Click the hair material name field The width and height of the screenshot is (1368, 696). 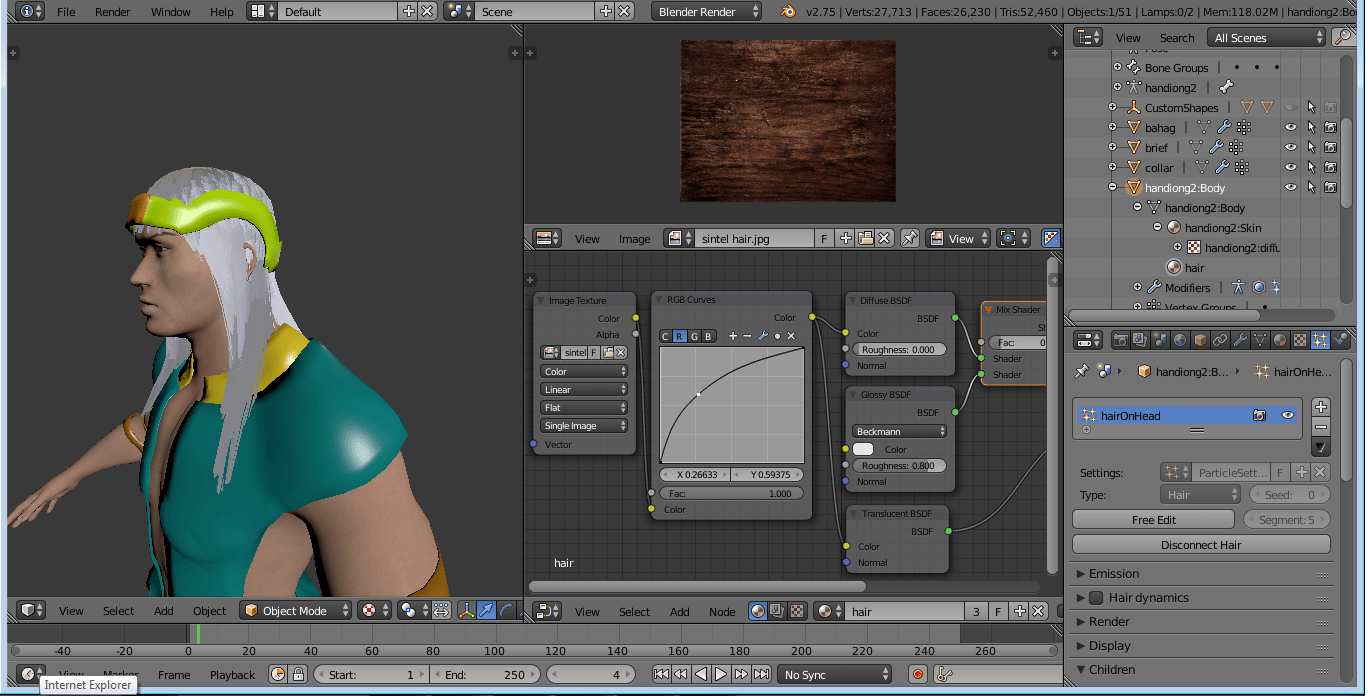(906, 611)
